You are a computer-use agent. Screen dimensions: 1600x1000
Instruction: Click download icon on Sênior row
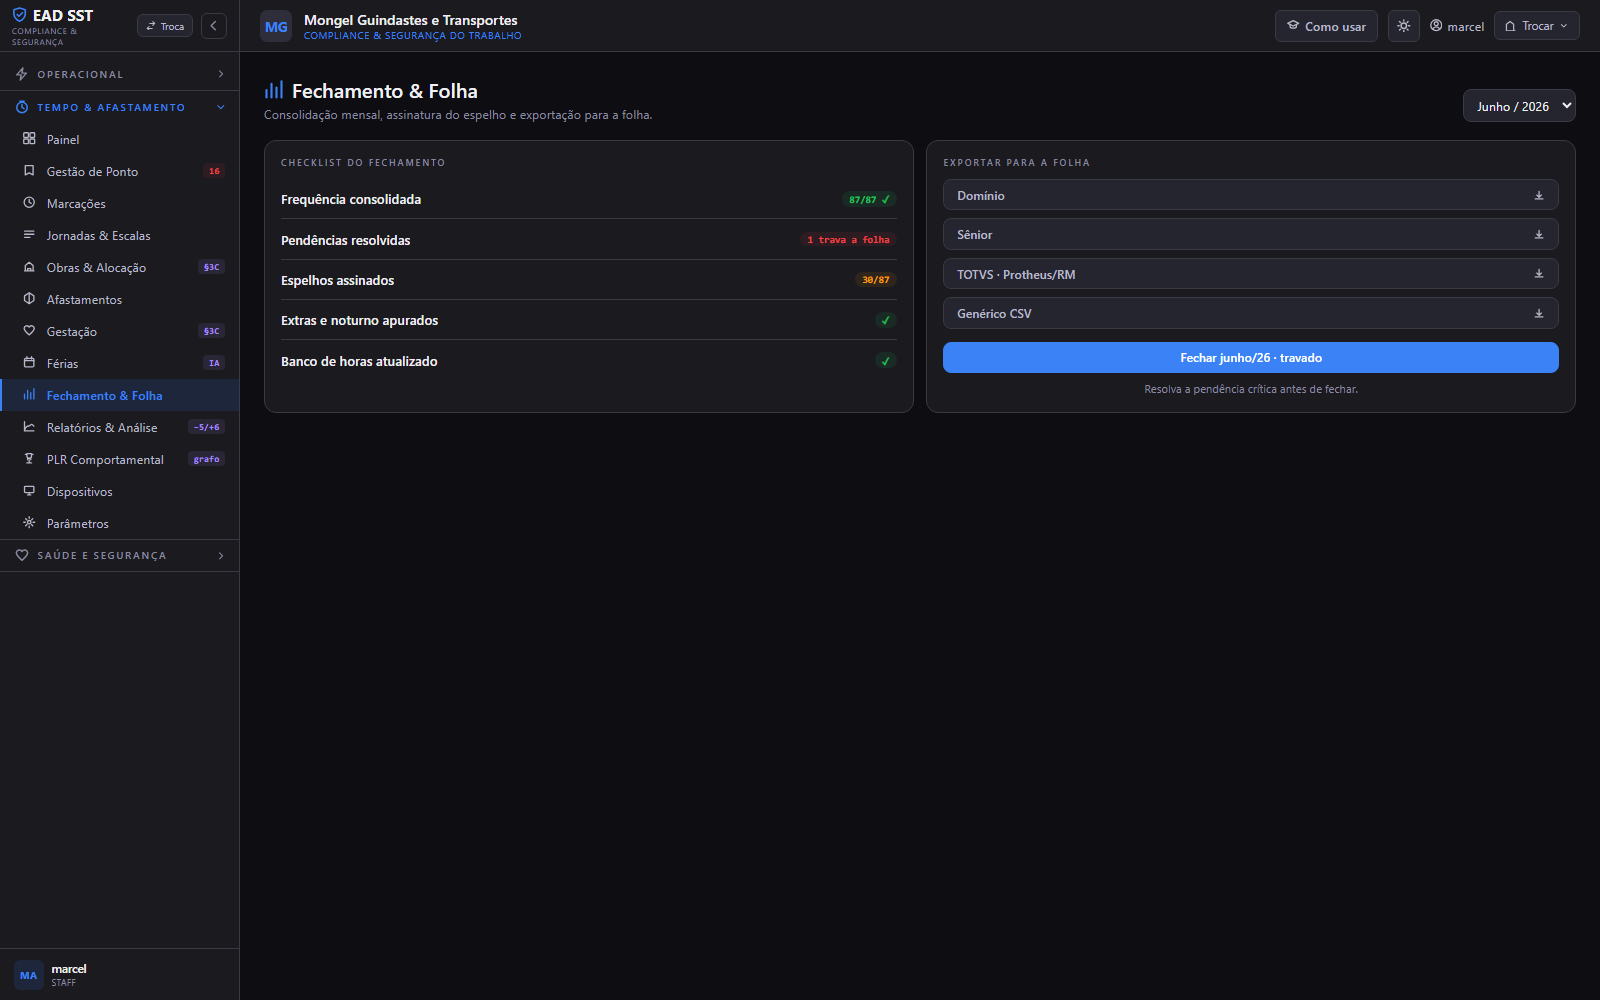[1539, 235]
